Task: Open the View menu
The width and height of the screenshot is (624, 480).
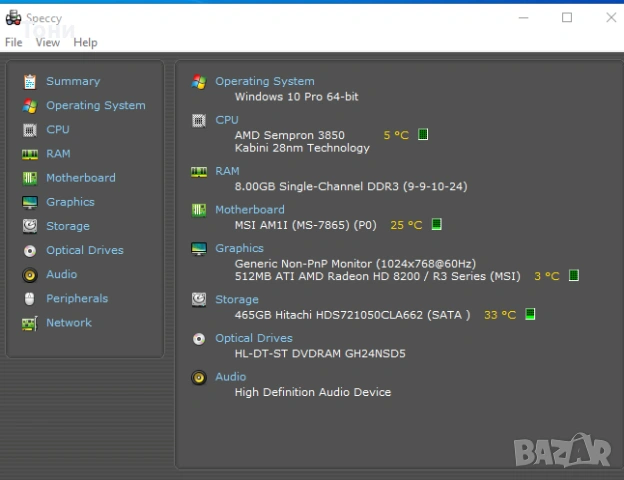Action: click(x=48, y=43)
